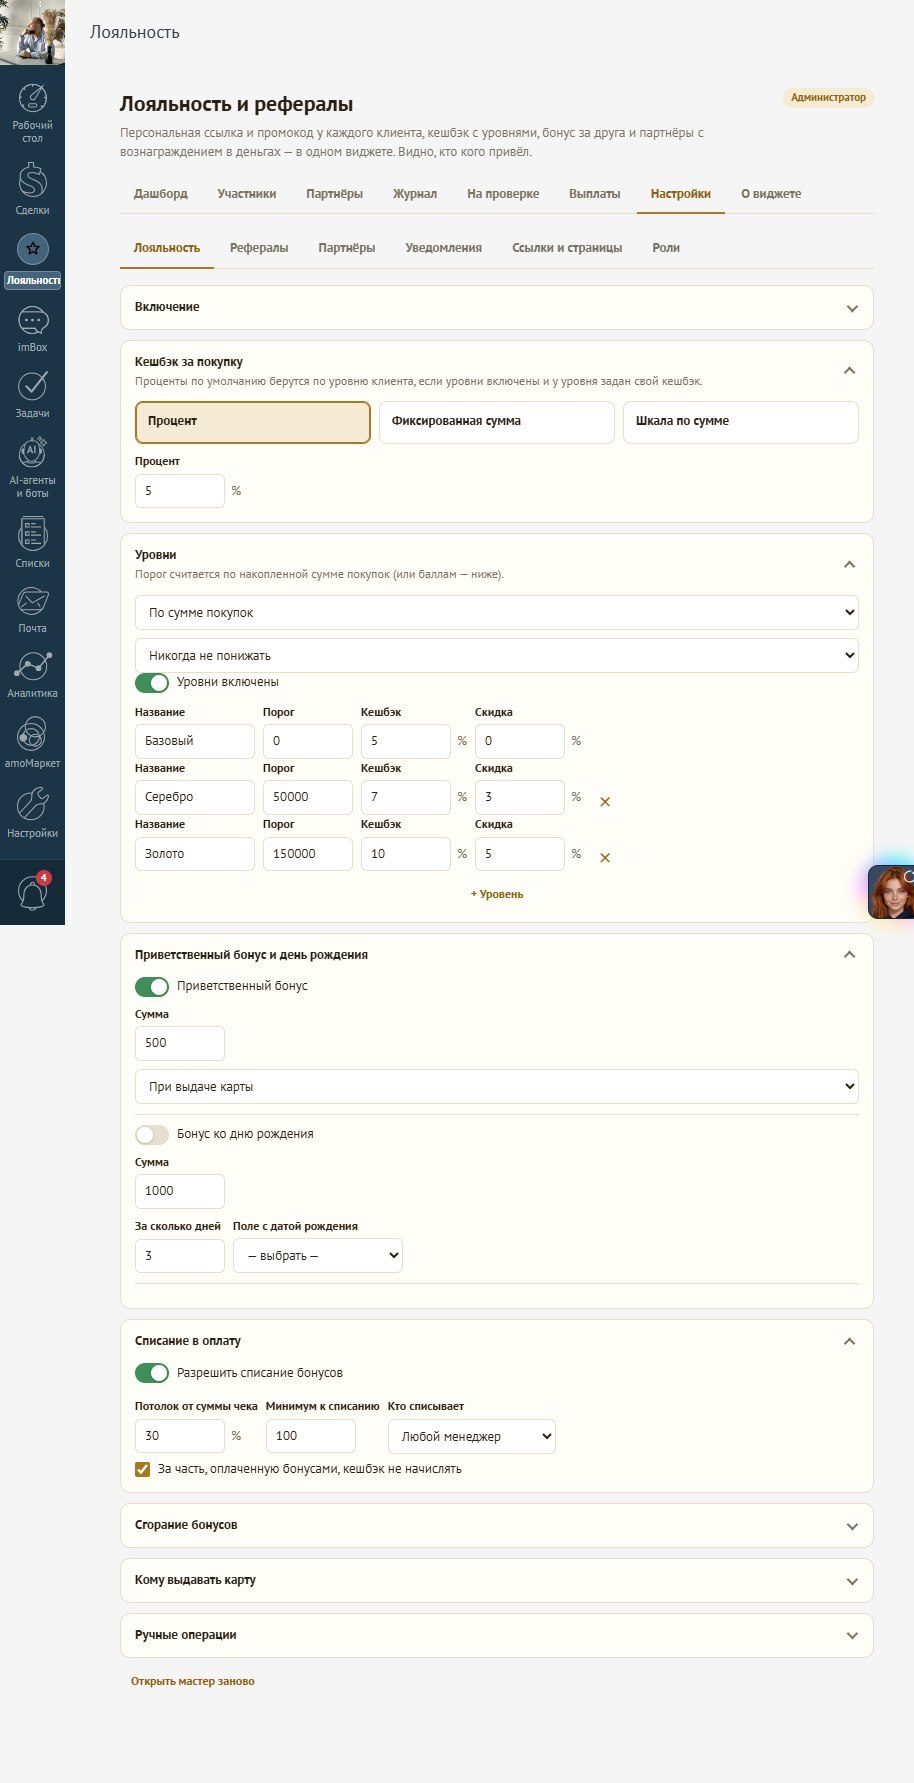Switch to the Рефералы settings subtab
The image size is (914, 1783).
pyautogui.click(x=259, y=248)
